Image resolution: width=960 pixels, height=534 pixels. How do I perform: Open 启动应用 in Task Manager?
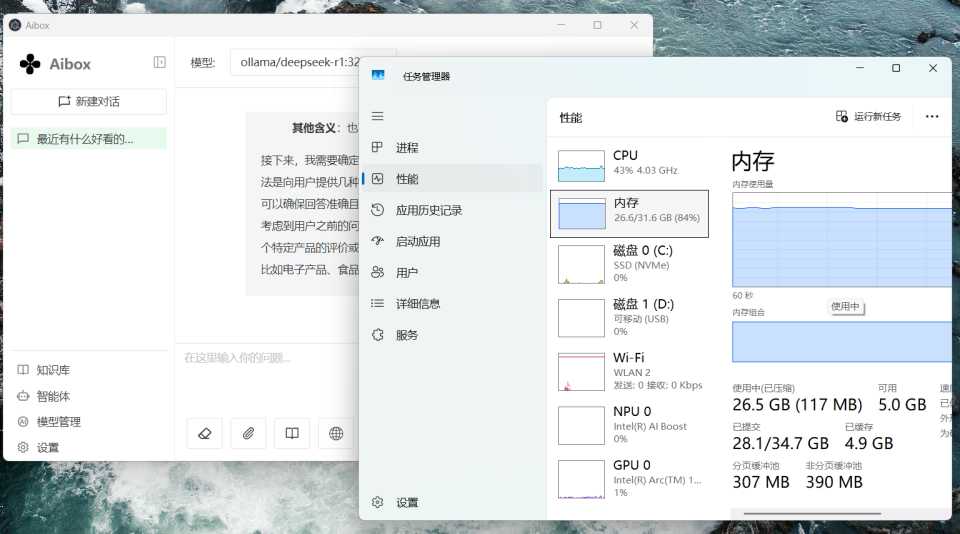[x=452, y=241]
